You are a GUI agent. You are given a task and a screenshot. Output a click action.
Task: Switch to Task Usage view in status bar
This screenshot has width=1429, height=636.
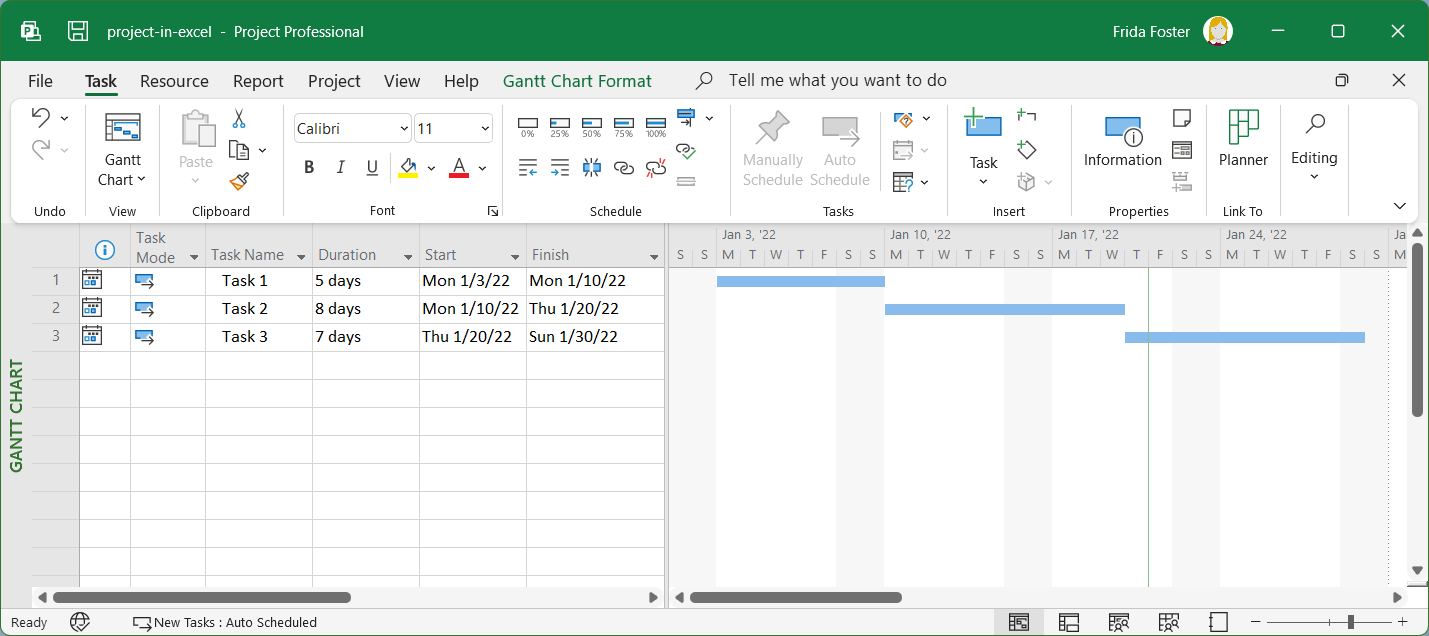(x=1069, y=622)
